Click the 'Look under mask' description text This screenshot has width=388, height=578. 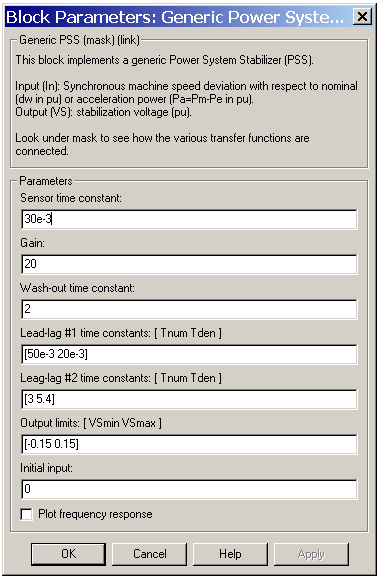click(162, 144)
